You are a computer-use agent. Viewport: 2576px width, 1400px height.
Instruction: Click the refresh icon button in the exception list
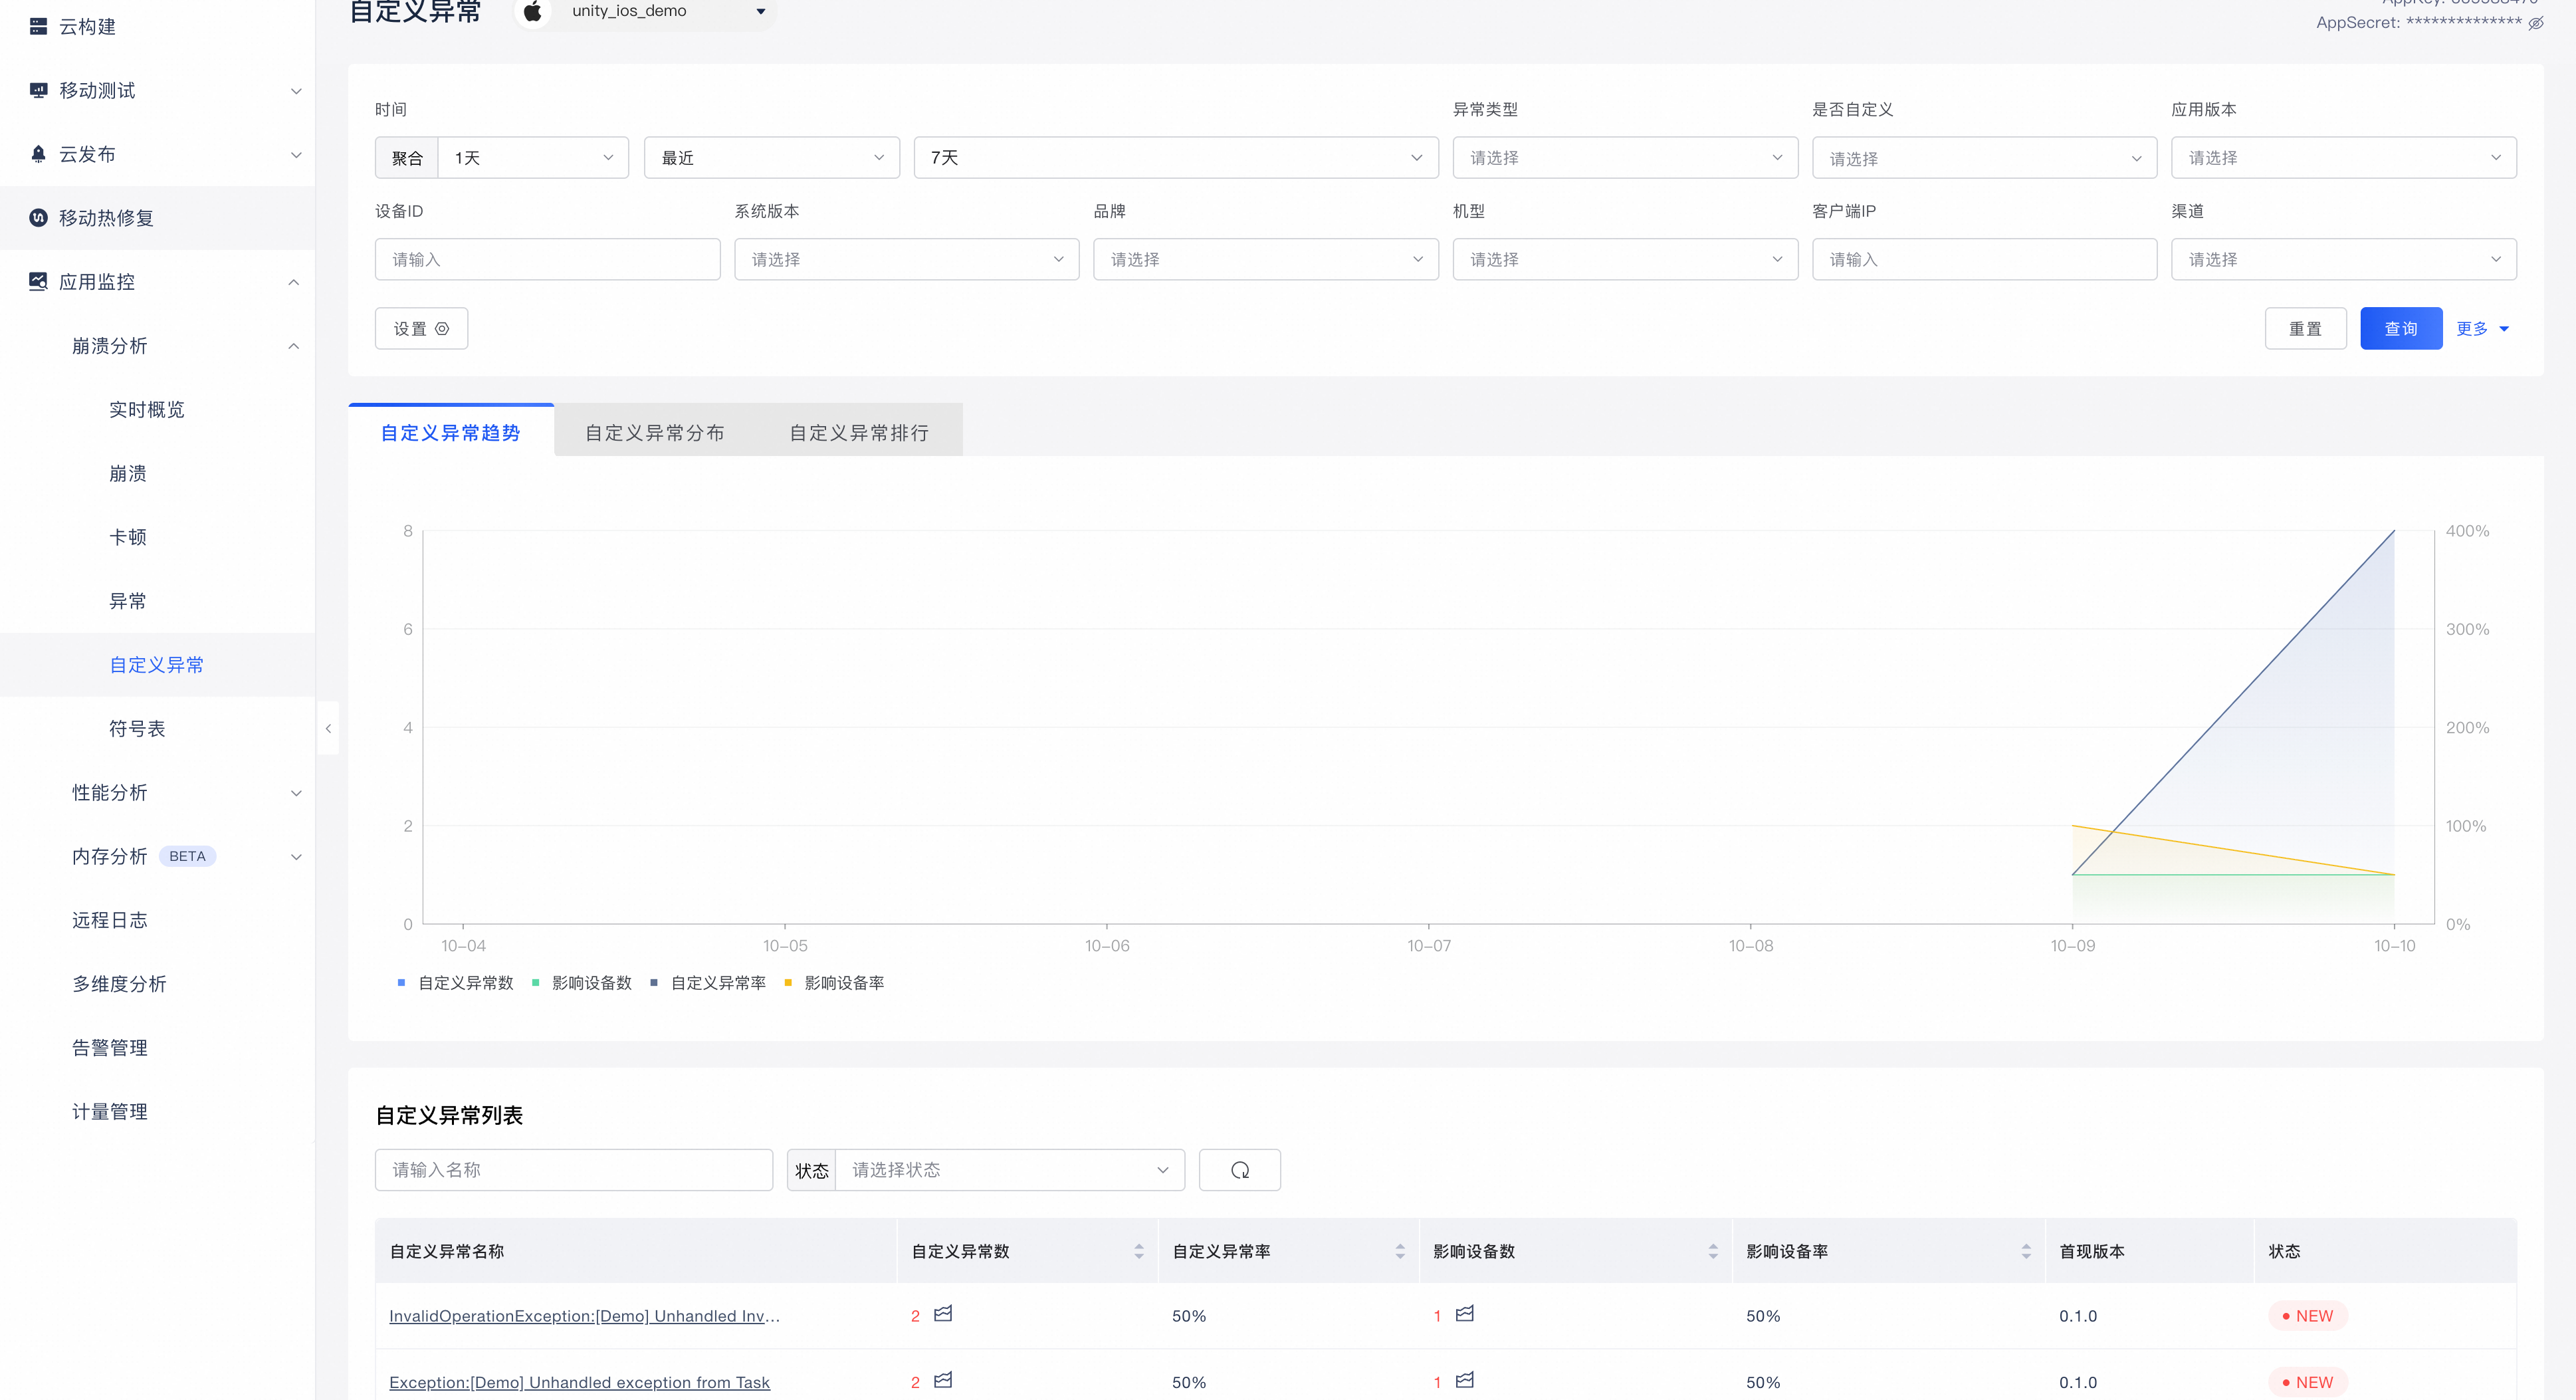point(1239,1170)
